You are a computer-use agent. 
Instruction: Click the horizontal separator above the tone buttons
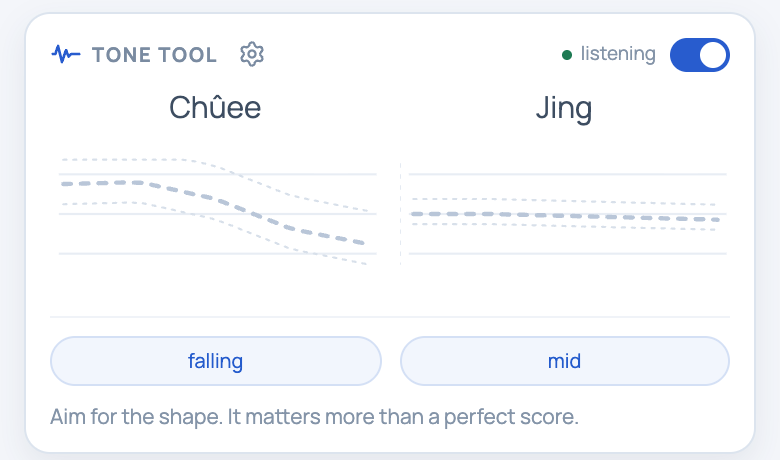tap(390, 317)
